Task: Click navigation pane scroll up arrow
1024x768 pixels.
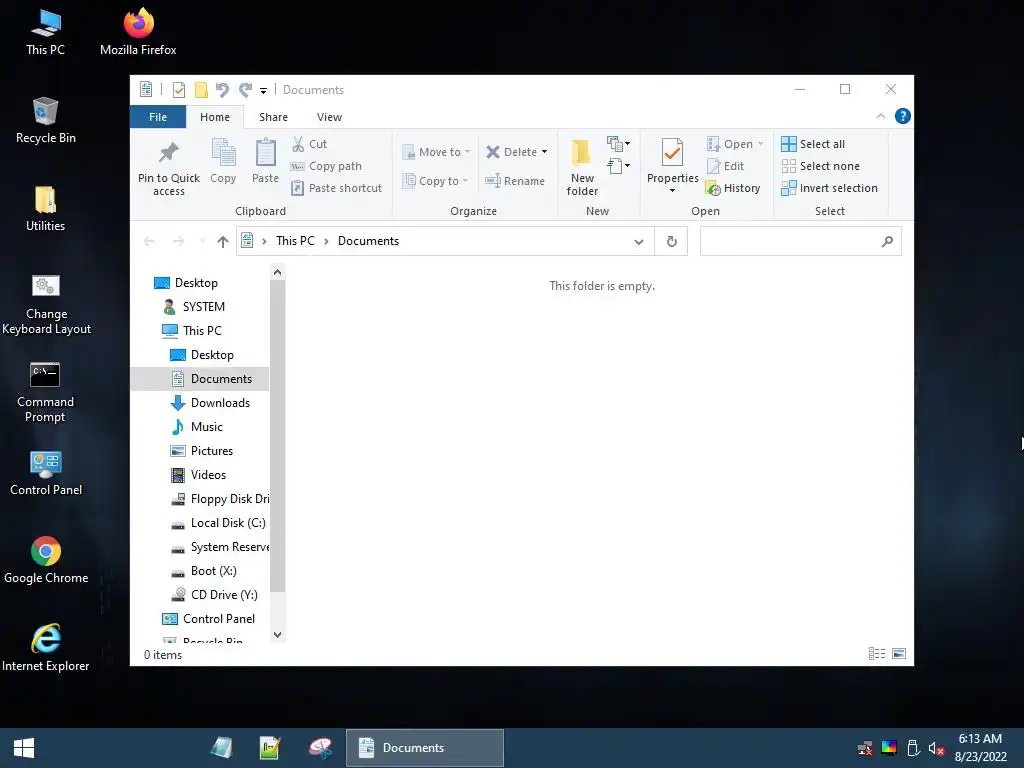Action: point(278,272)
